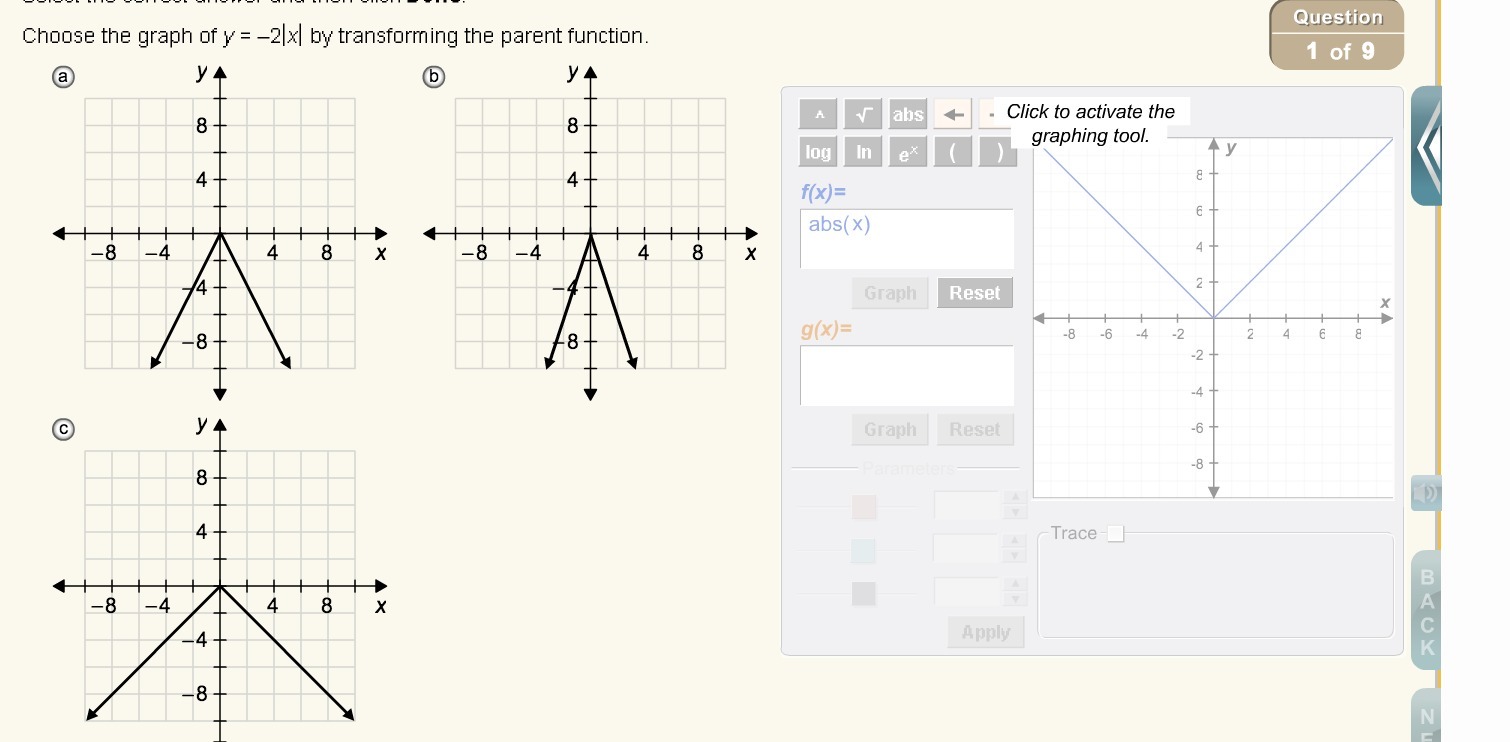Click the g(x) input field
Screen dimensions: 1510x742
[907, 375]
